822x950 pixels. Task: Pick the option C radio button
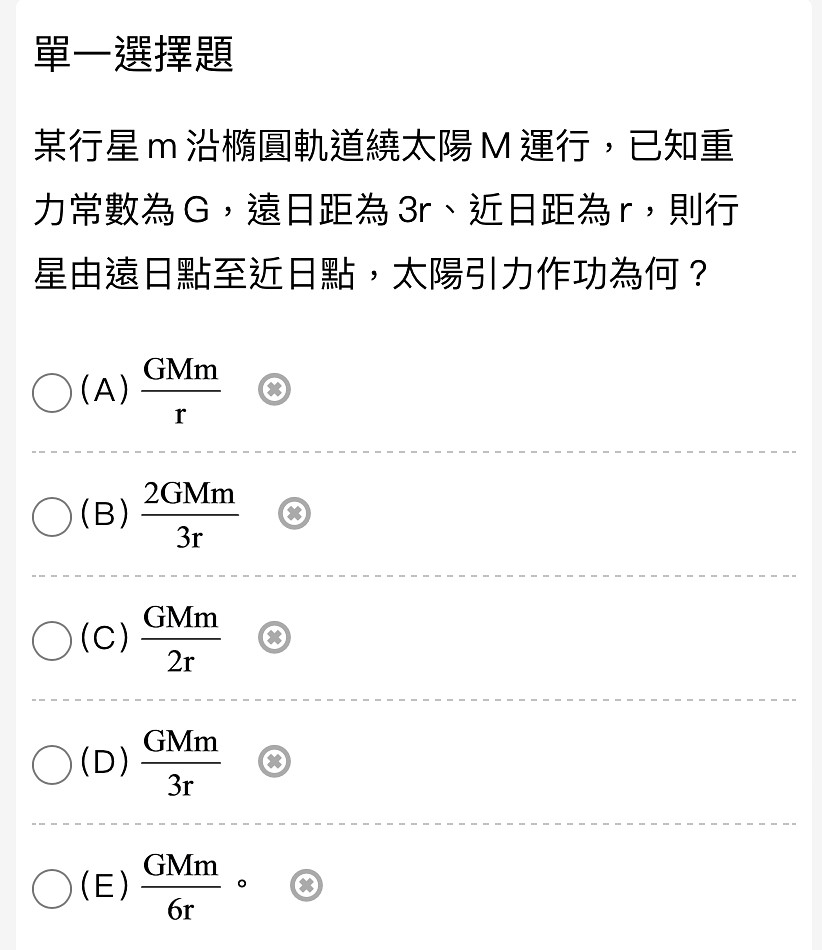(x=52, y=640)
